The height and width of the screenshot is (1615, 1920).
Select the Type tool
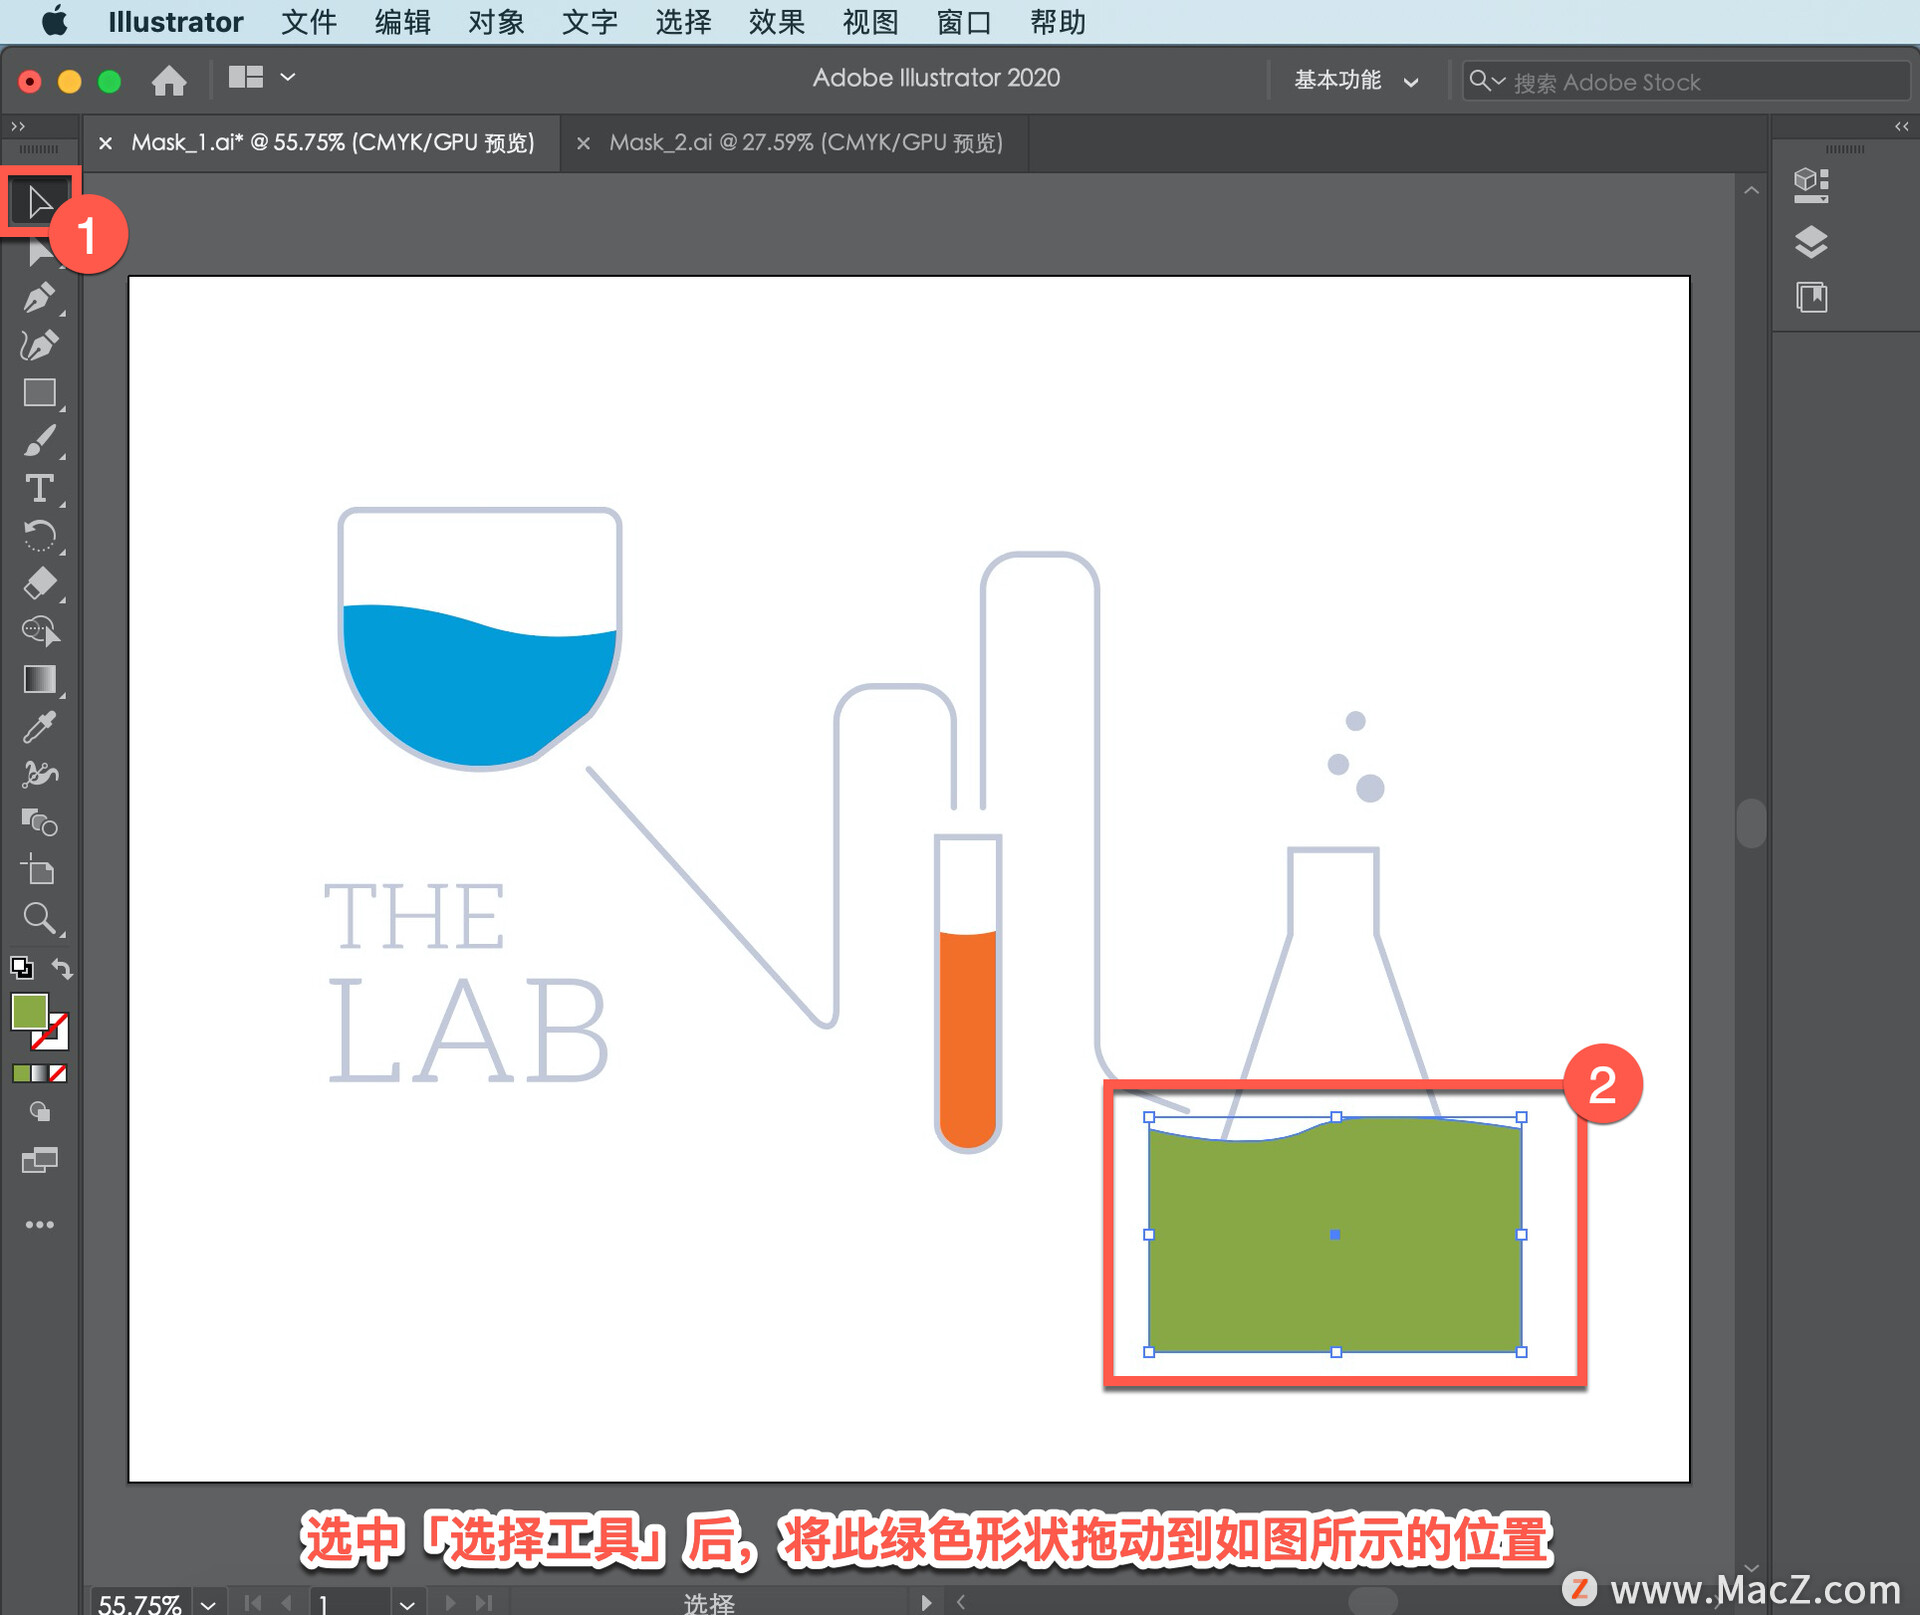point(39,489)
